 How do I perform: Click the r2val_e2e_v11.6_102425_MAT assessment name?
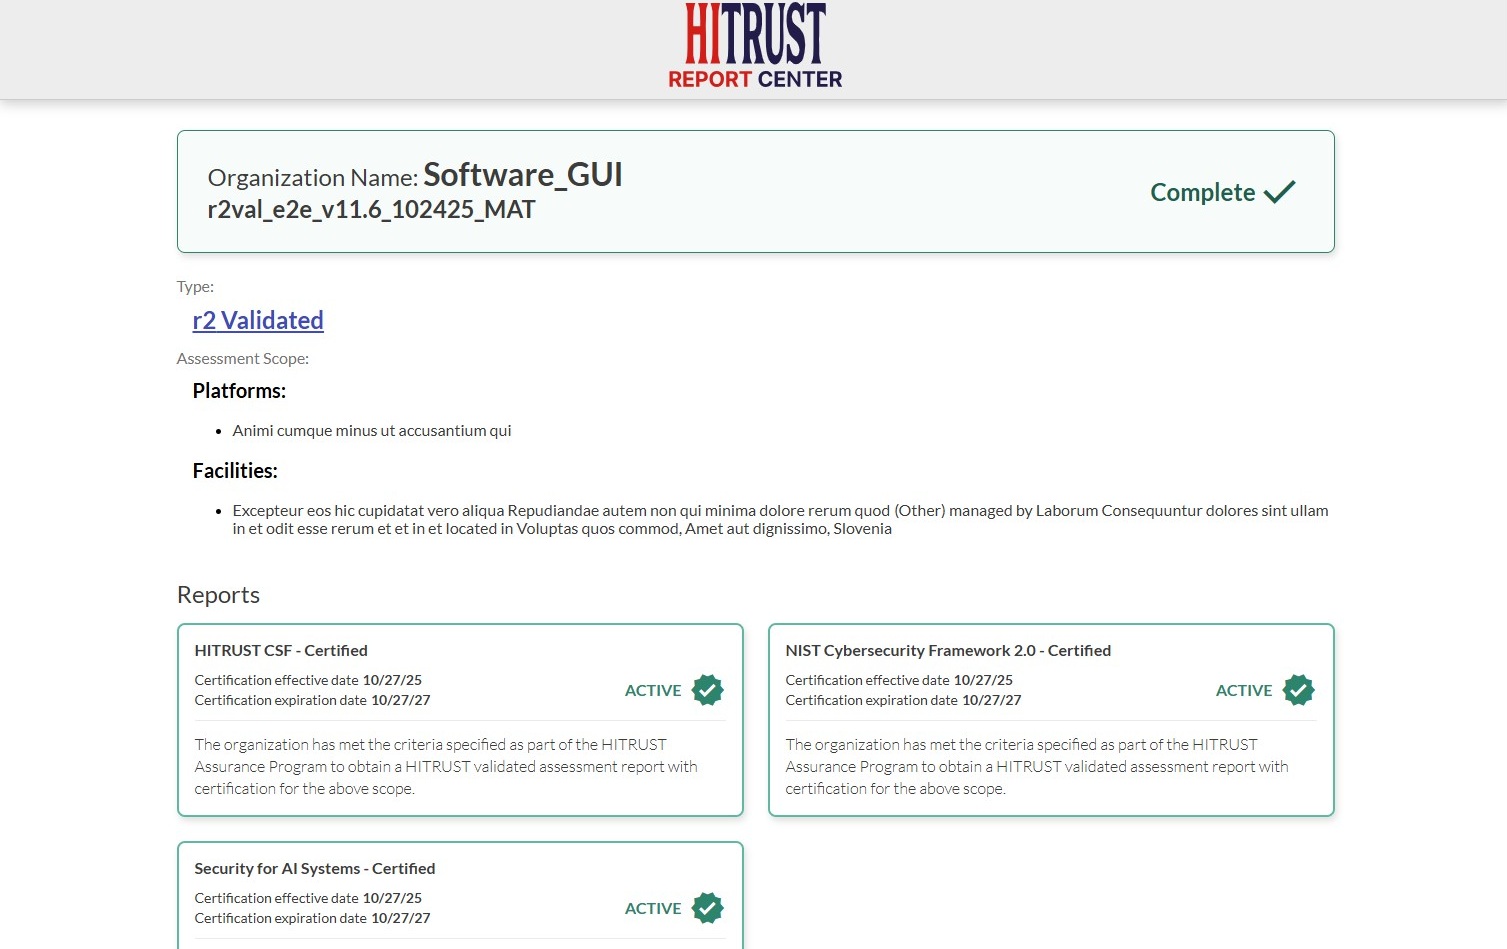tap(371, 210)
